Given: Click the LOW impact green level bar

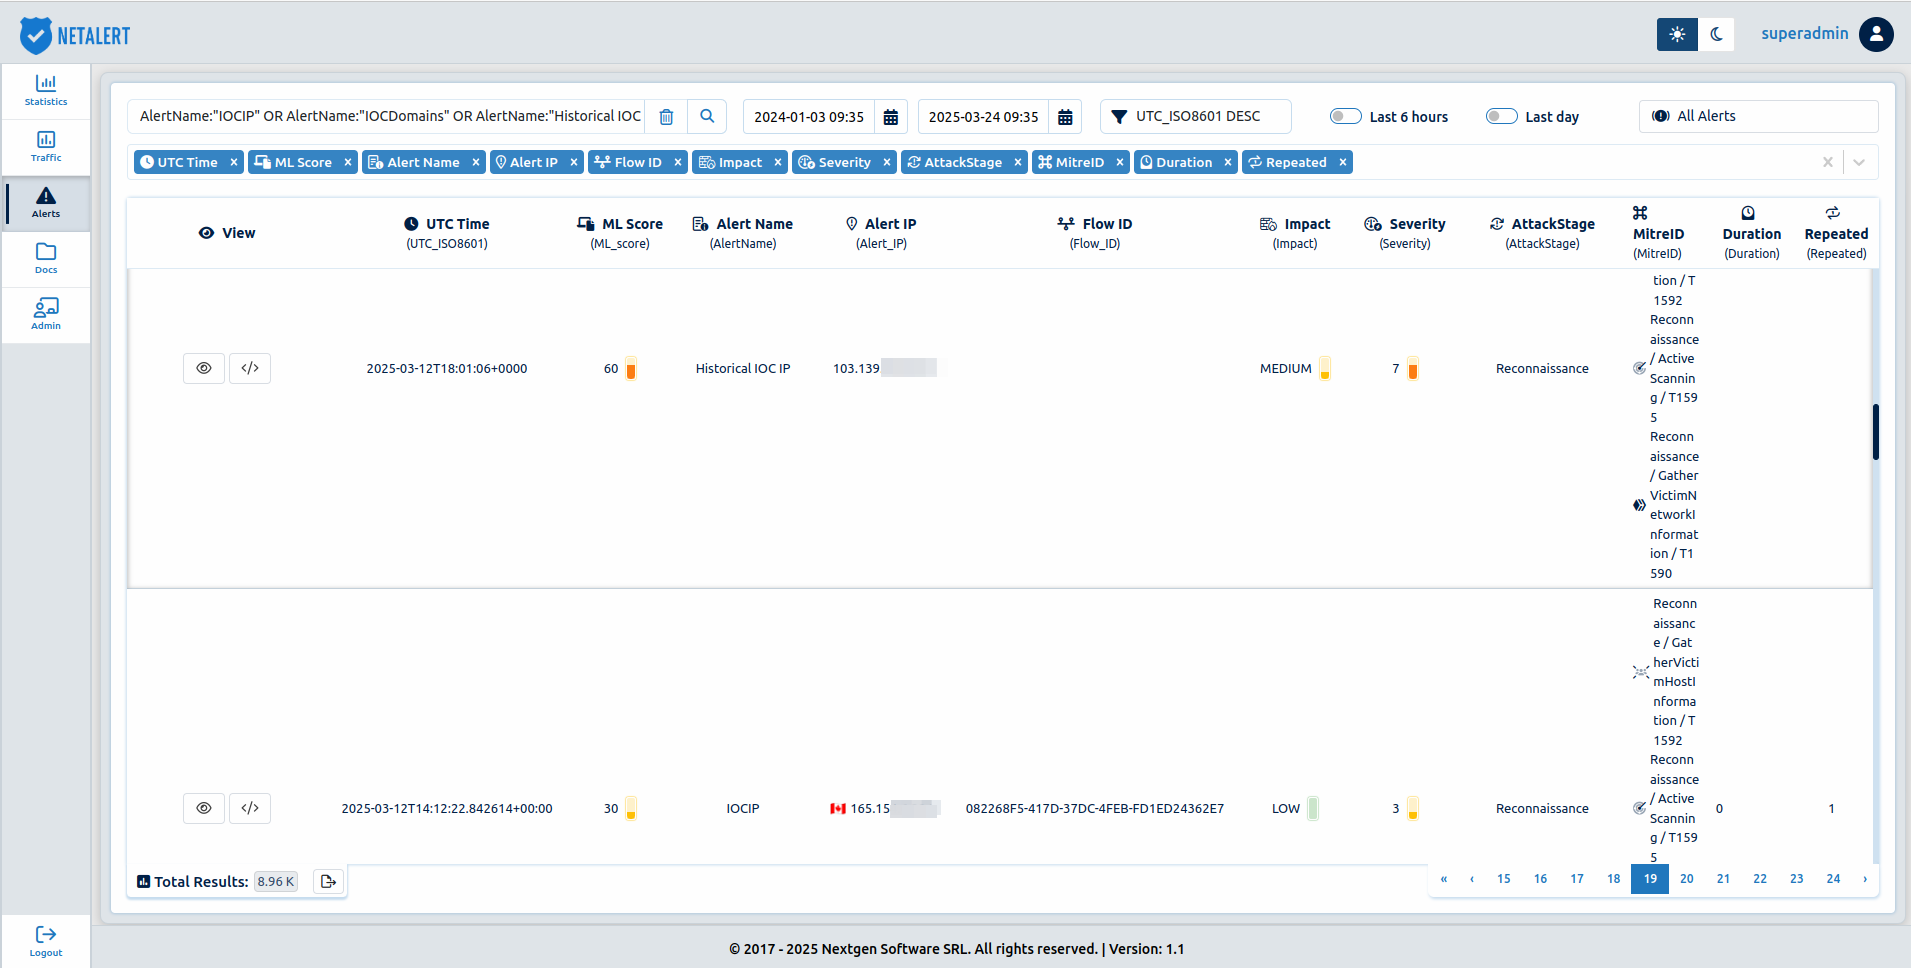Looking at the screenshot, I should pyautogui.click(x=1313, y=808).
